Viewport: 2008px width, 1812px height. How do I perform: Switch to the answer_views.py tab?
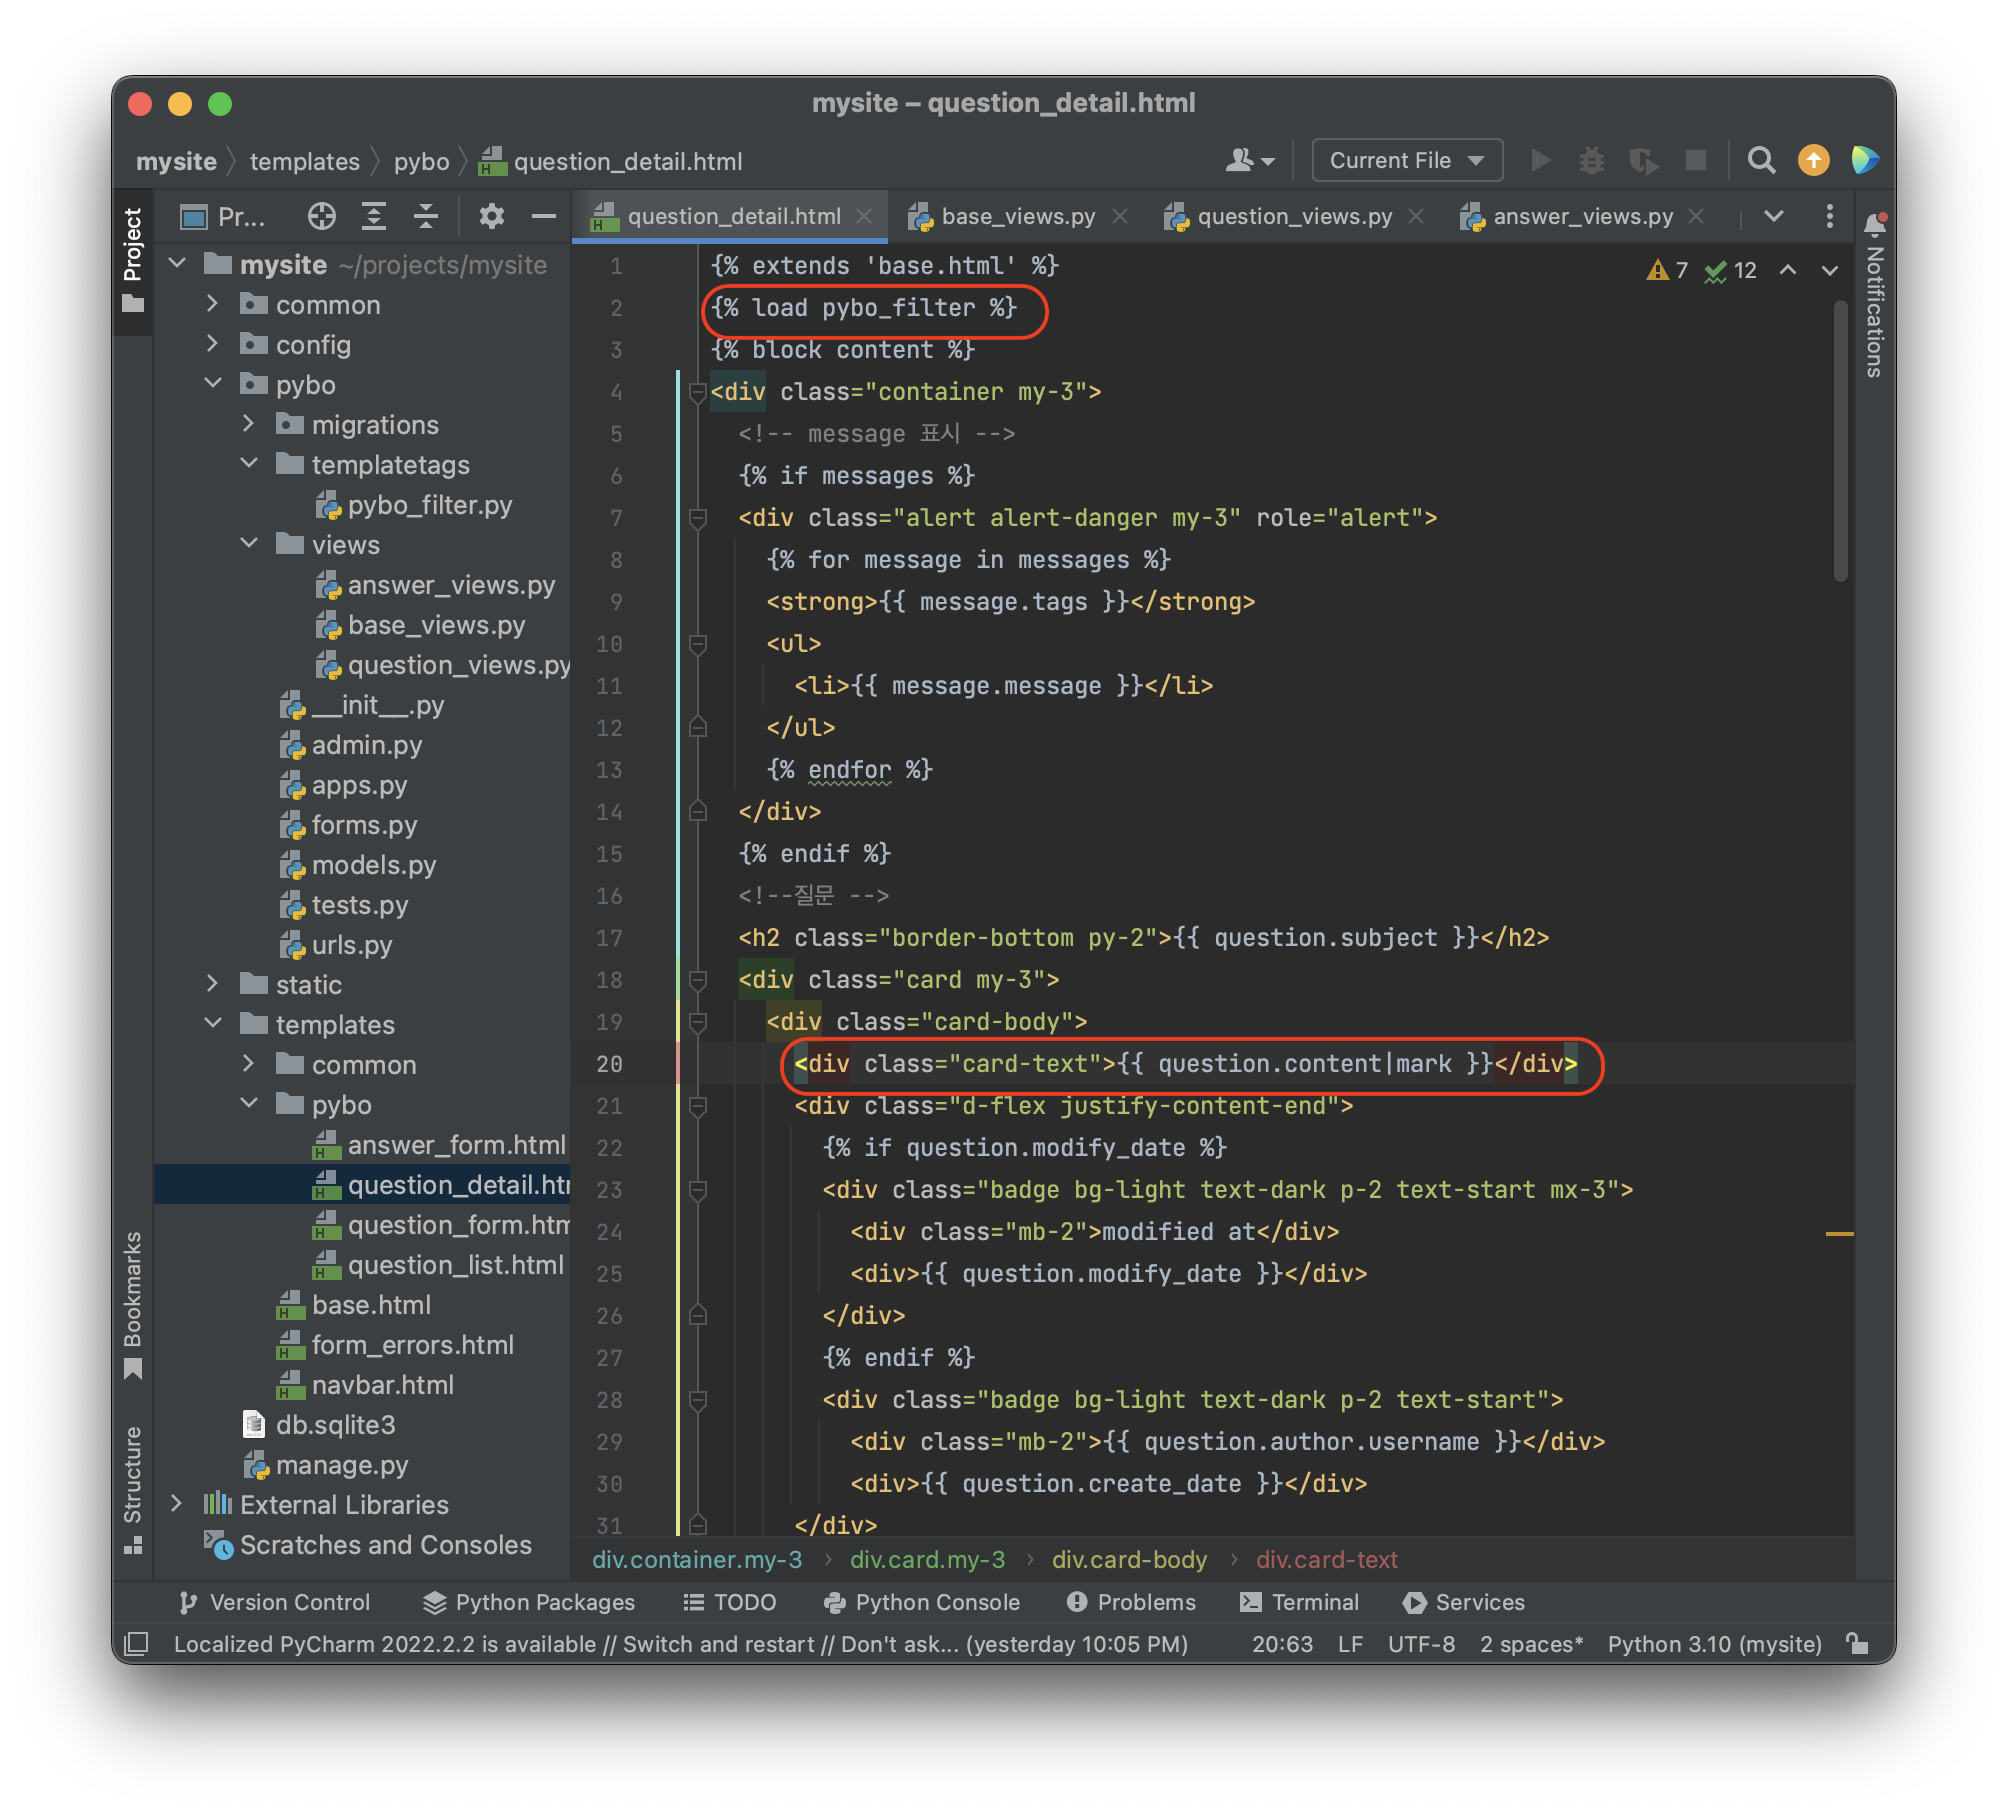(x=1582, y=216)
